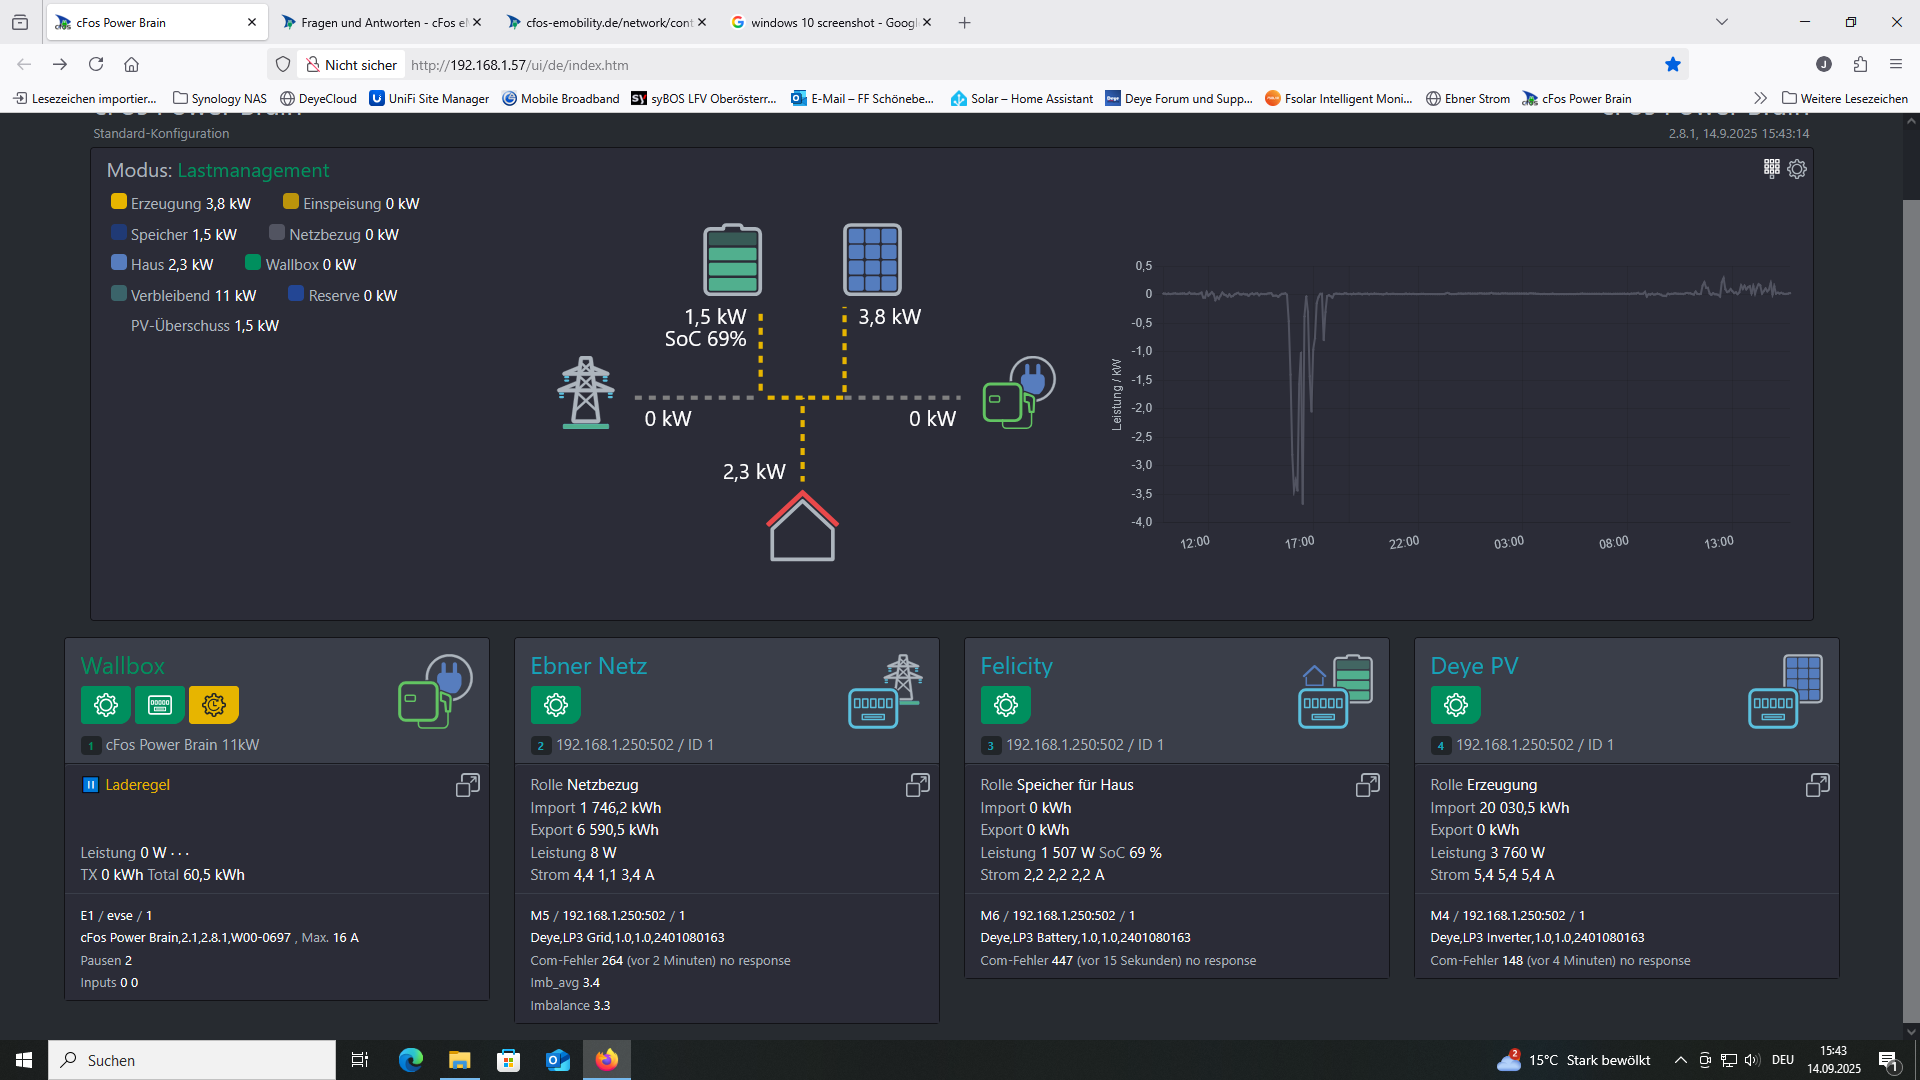Open Microsoft Edge from taskbar
Image resolution: width=1920 pixels, height=1080 pixels.
click(410, 1060)
